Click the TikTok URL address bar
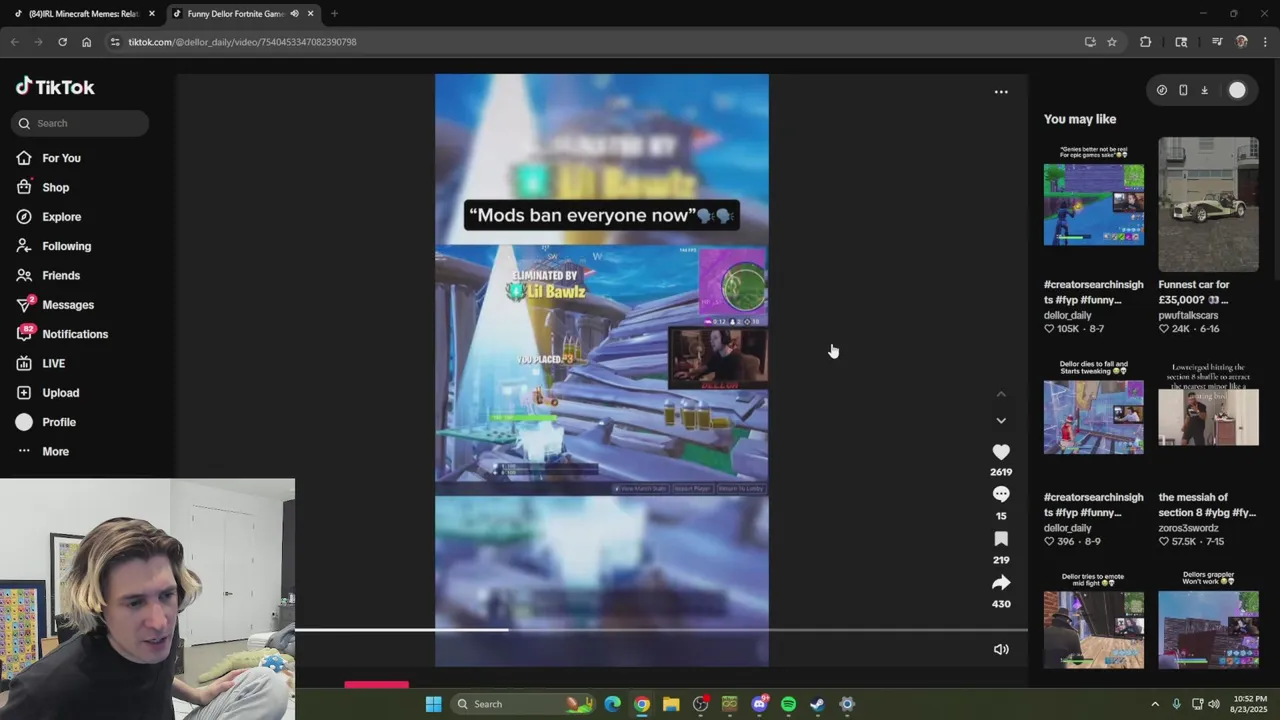This screenshot has width=1280, height=720. 600,42
